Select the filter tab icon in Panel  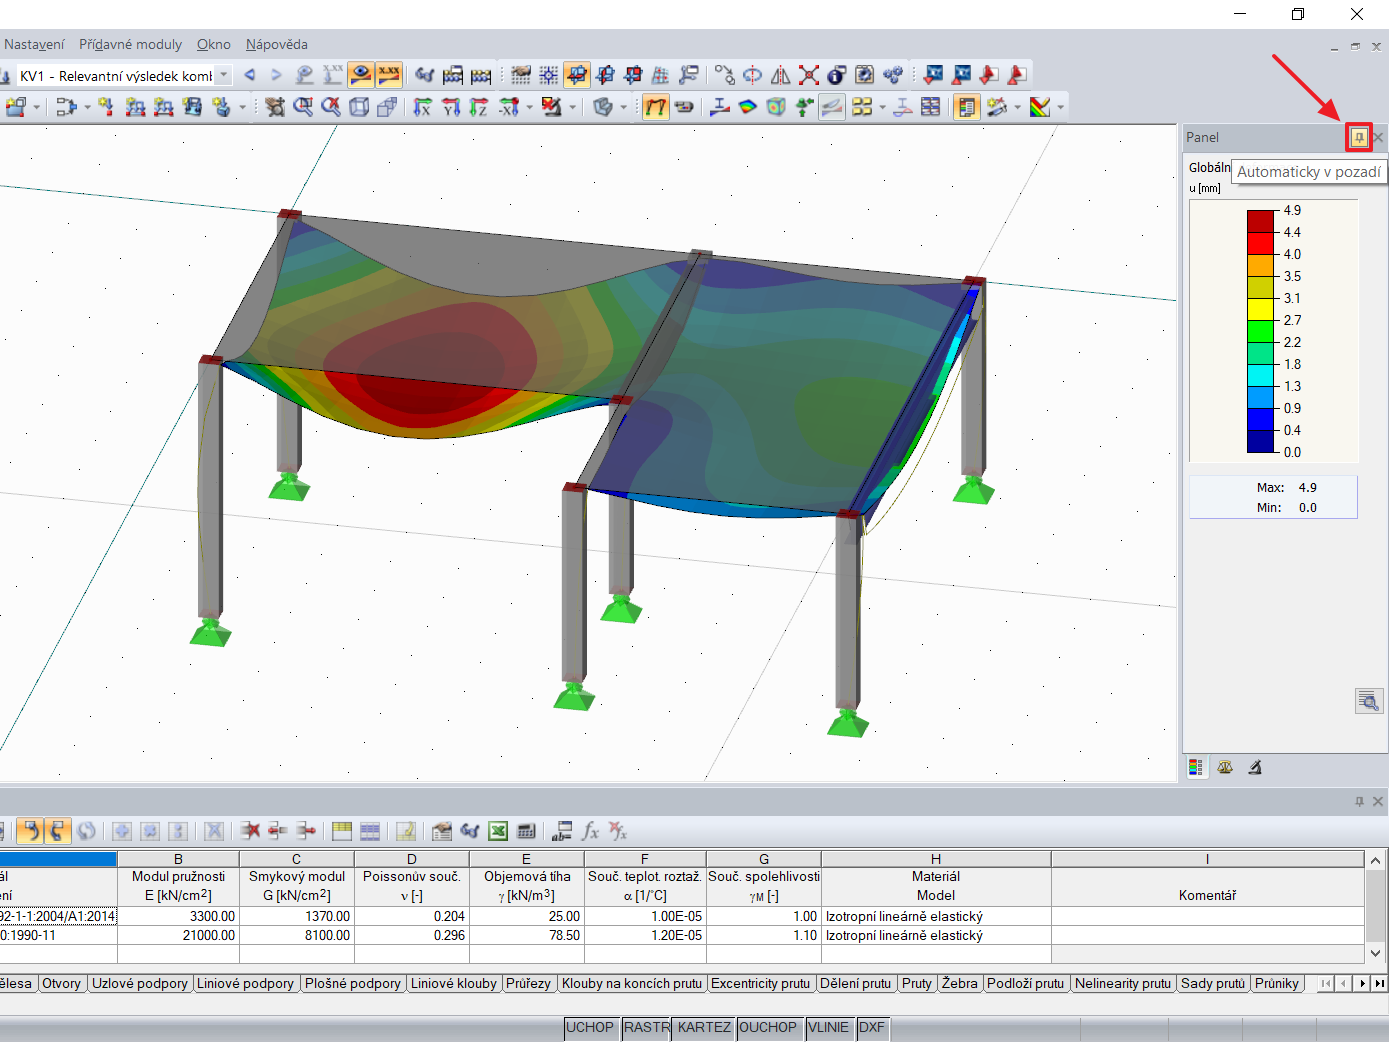coord(1255,767)
